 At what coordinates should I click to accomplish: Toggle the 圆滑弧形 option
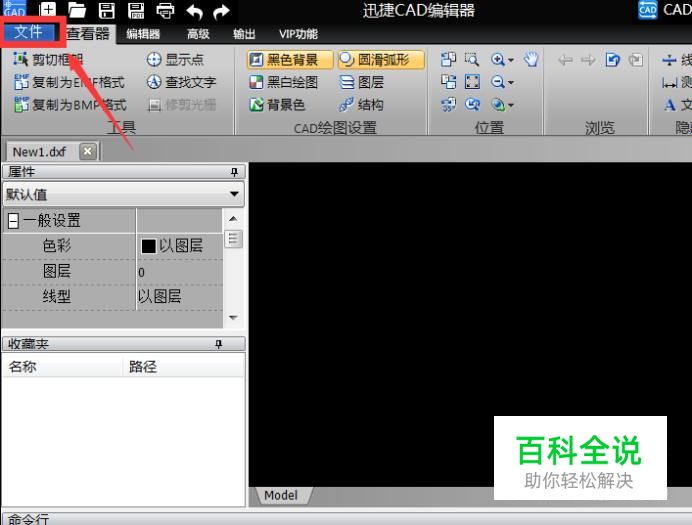coord(381,60)
